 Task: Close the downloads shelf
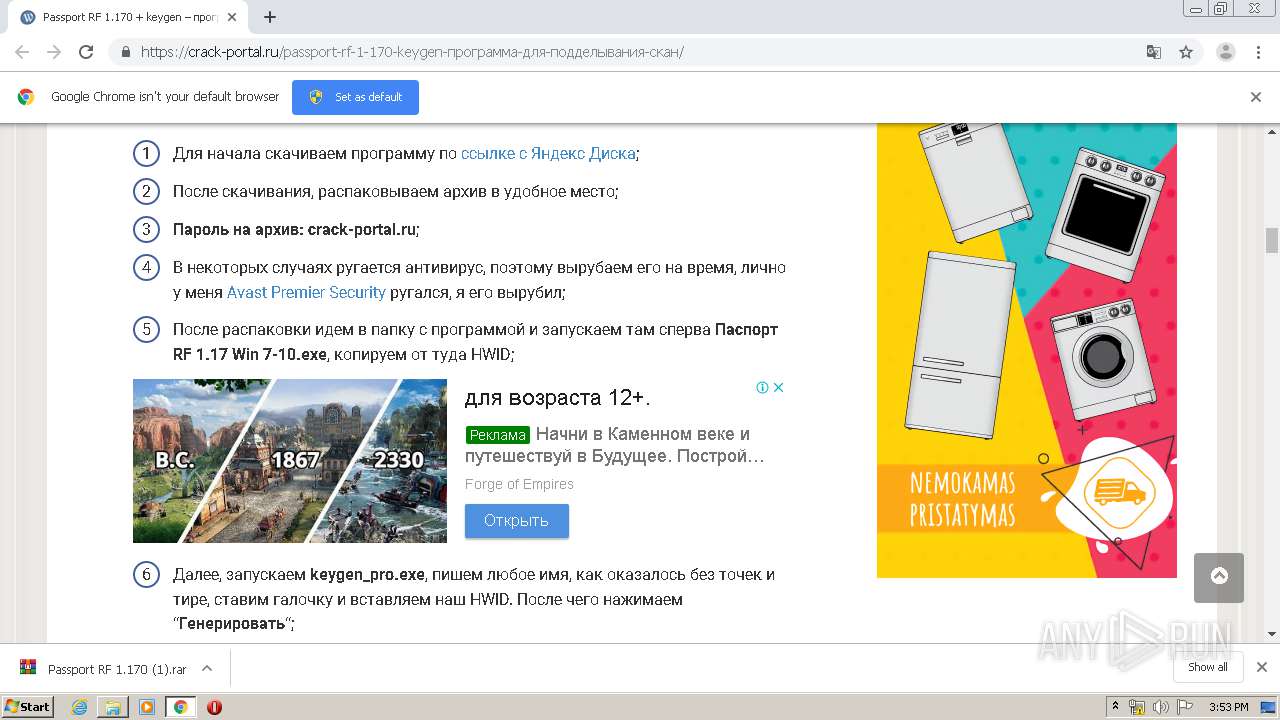(x=1261, y=667)
